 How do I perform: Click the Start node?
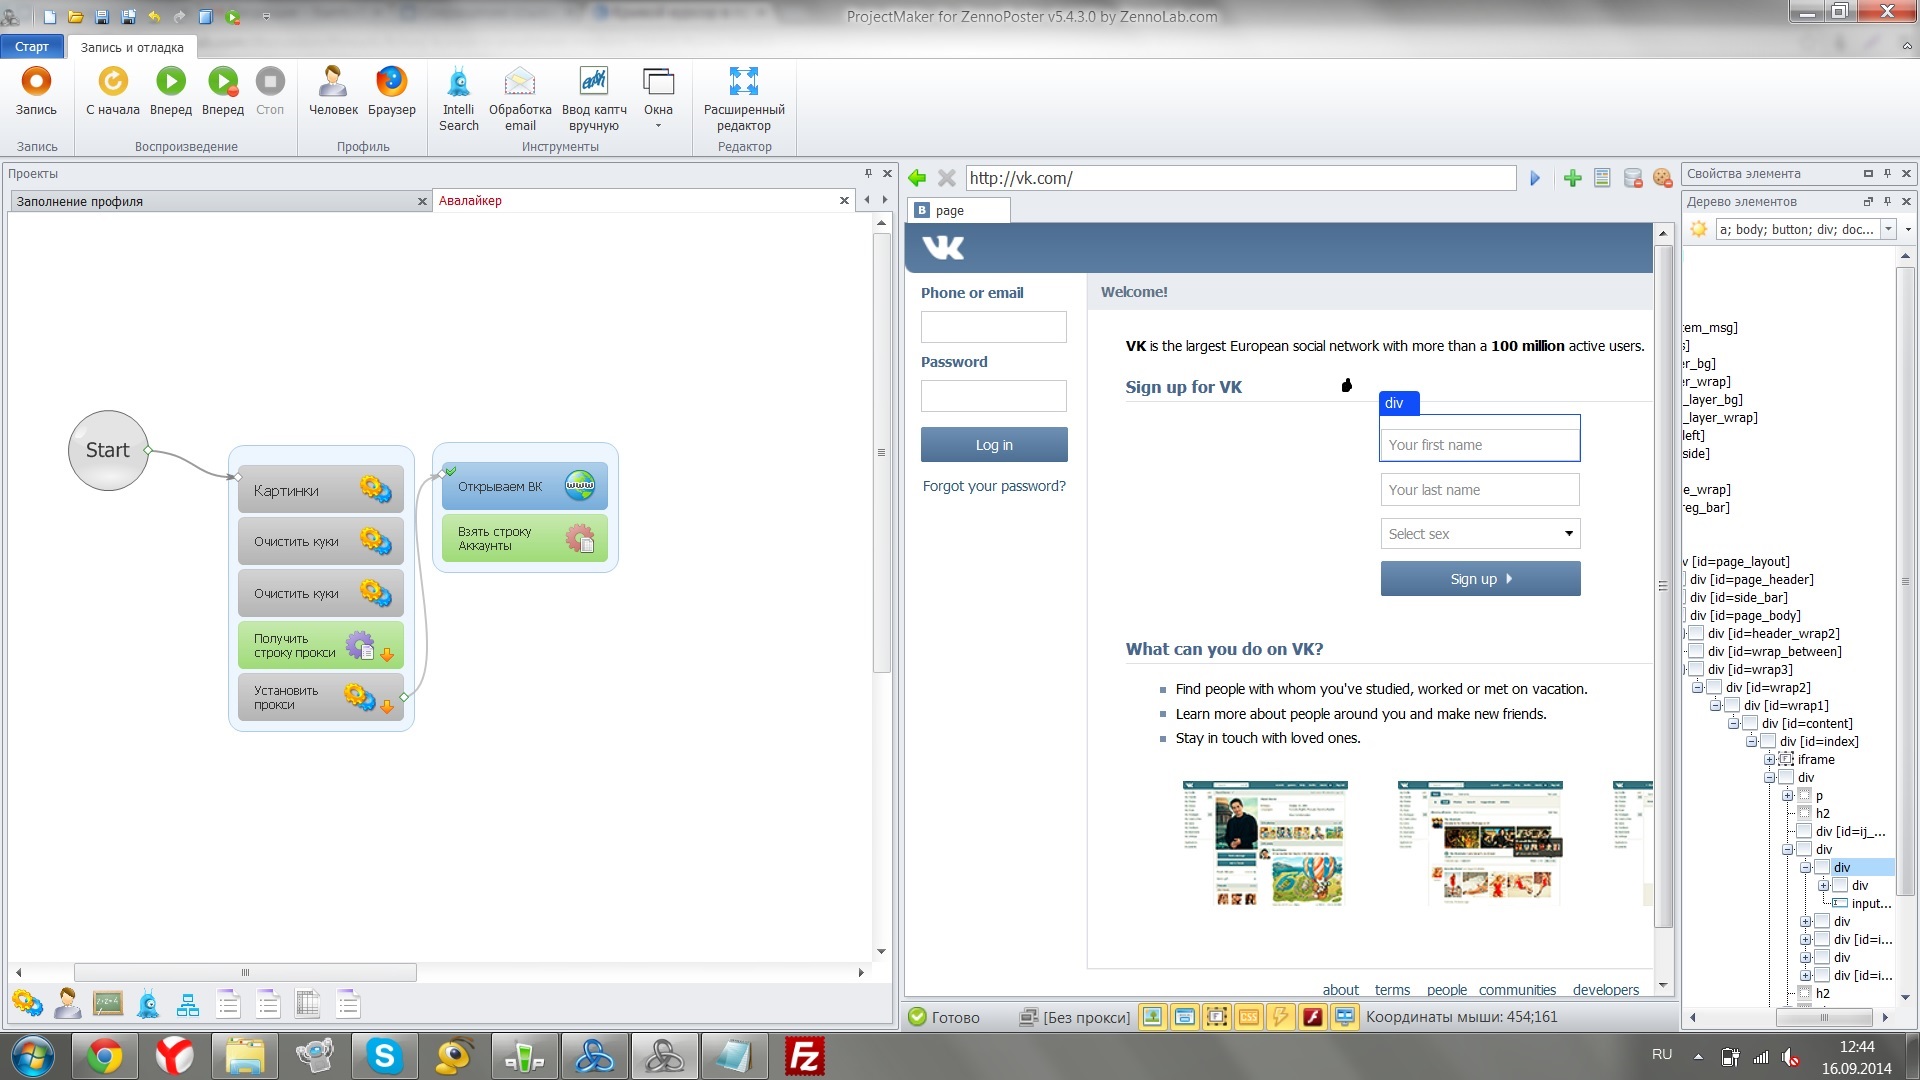(108, 450)
